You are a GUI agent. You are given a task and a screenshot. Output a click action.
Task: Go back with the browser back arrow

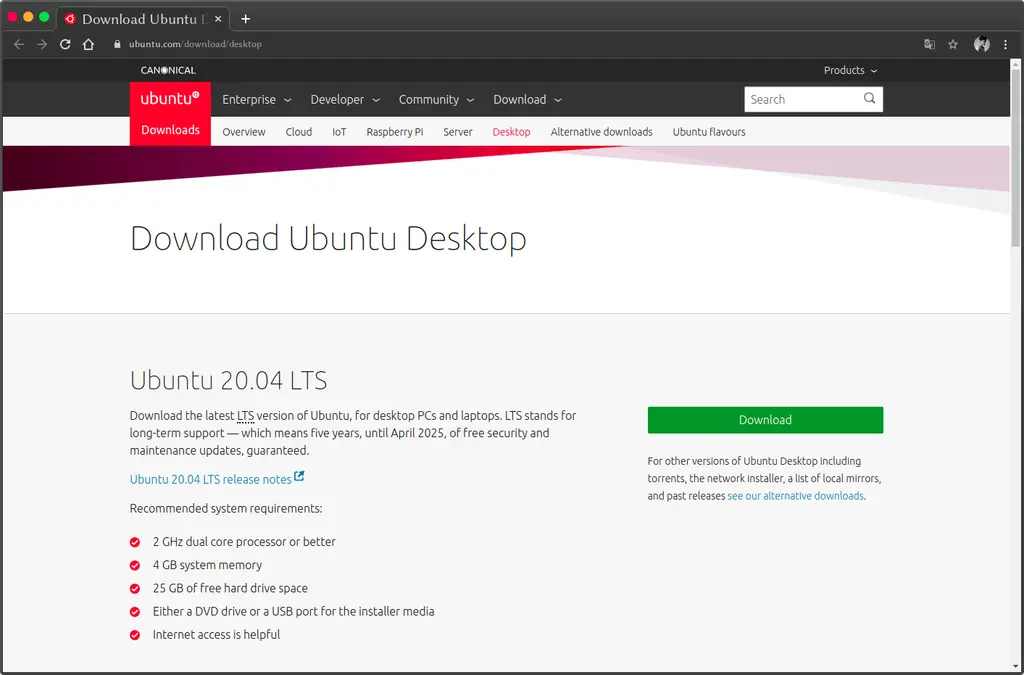19,44
